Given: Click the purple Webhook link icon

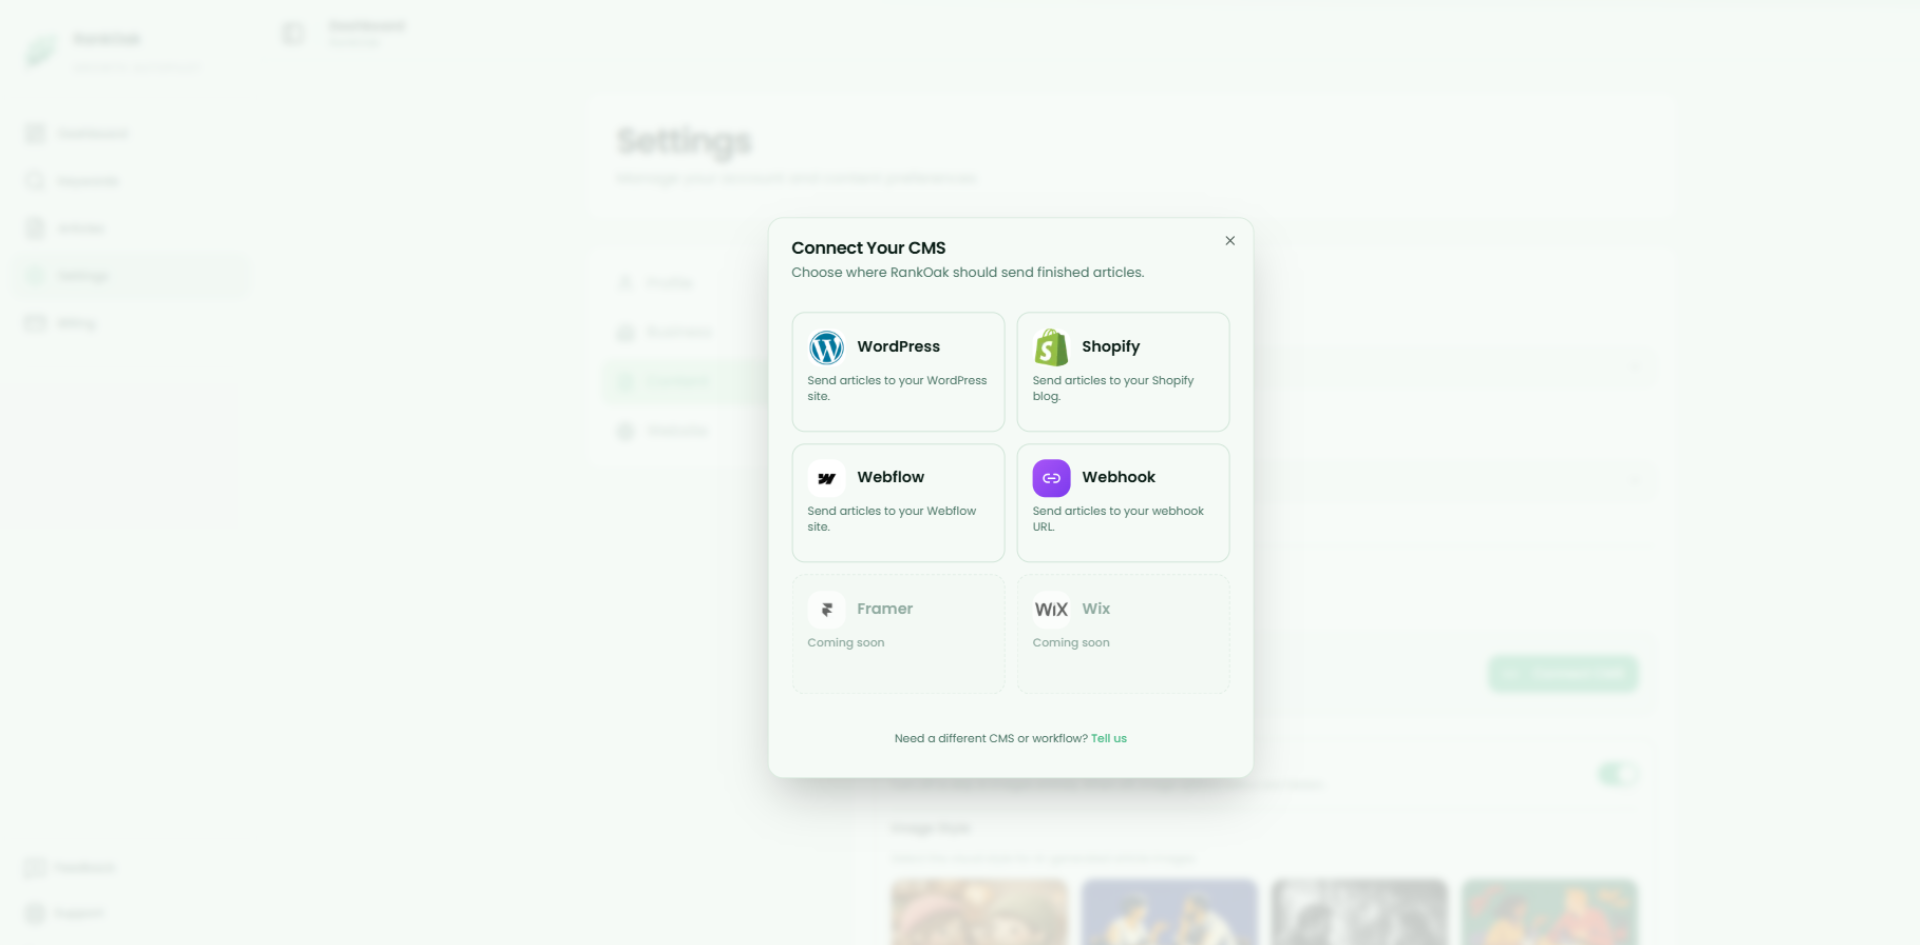Looking at the screenshot, I should tap(1051, 478).
